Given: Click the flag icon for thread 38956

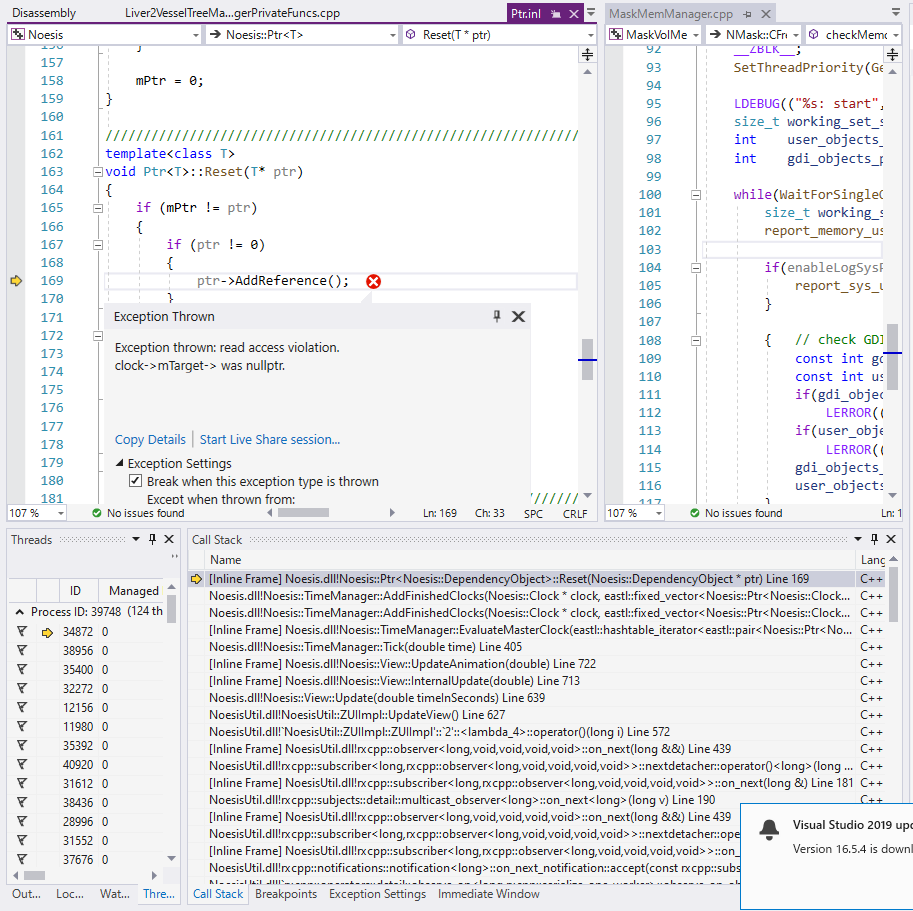Looking at the screenshot, I should (22, 650).
